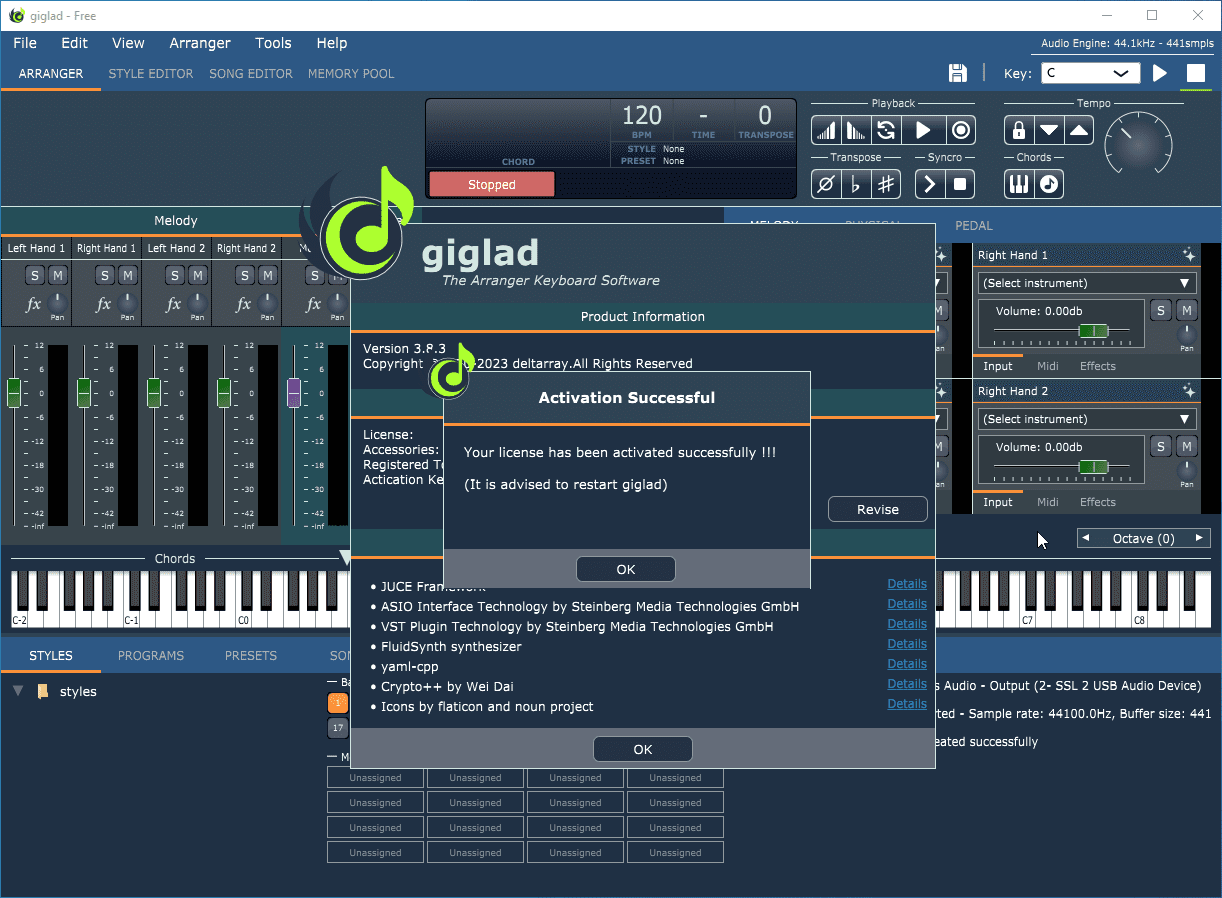Click the tempo lock icon
Viewport: 1222px width, 898px height.
1018,130
